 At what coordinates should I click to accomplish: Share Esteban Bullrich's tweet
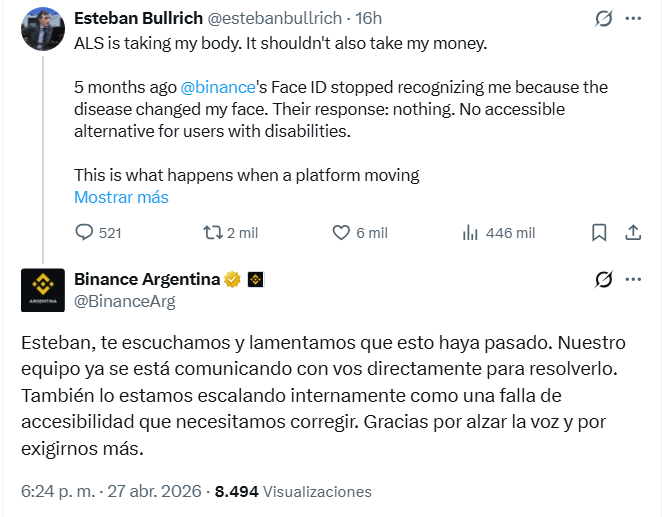coord(632,233)
